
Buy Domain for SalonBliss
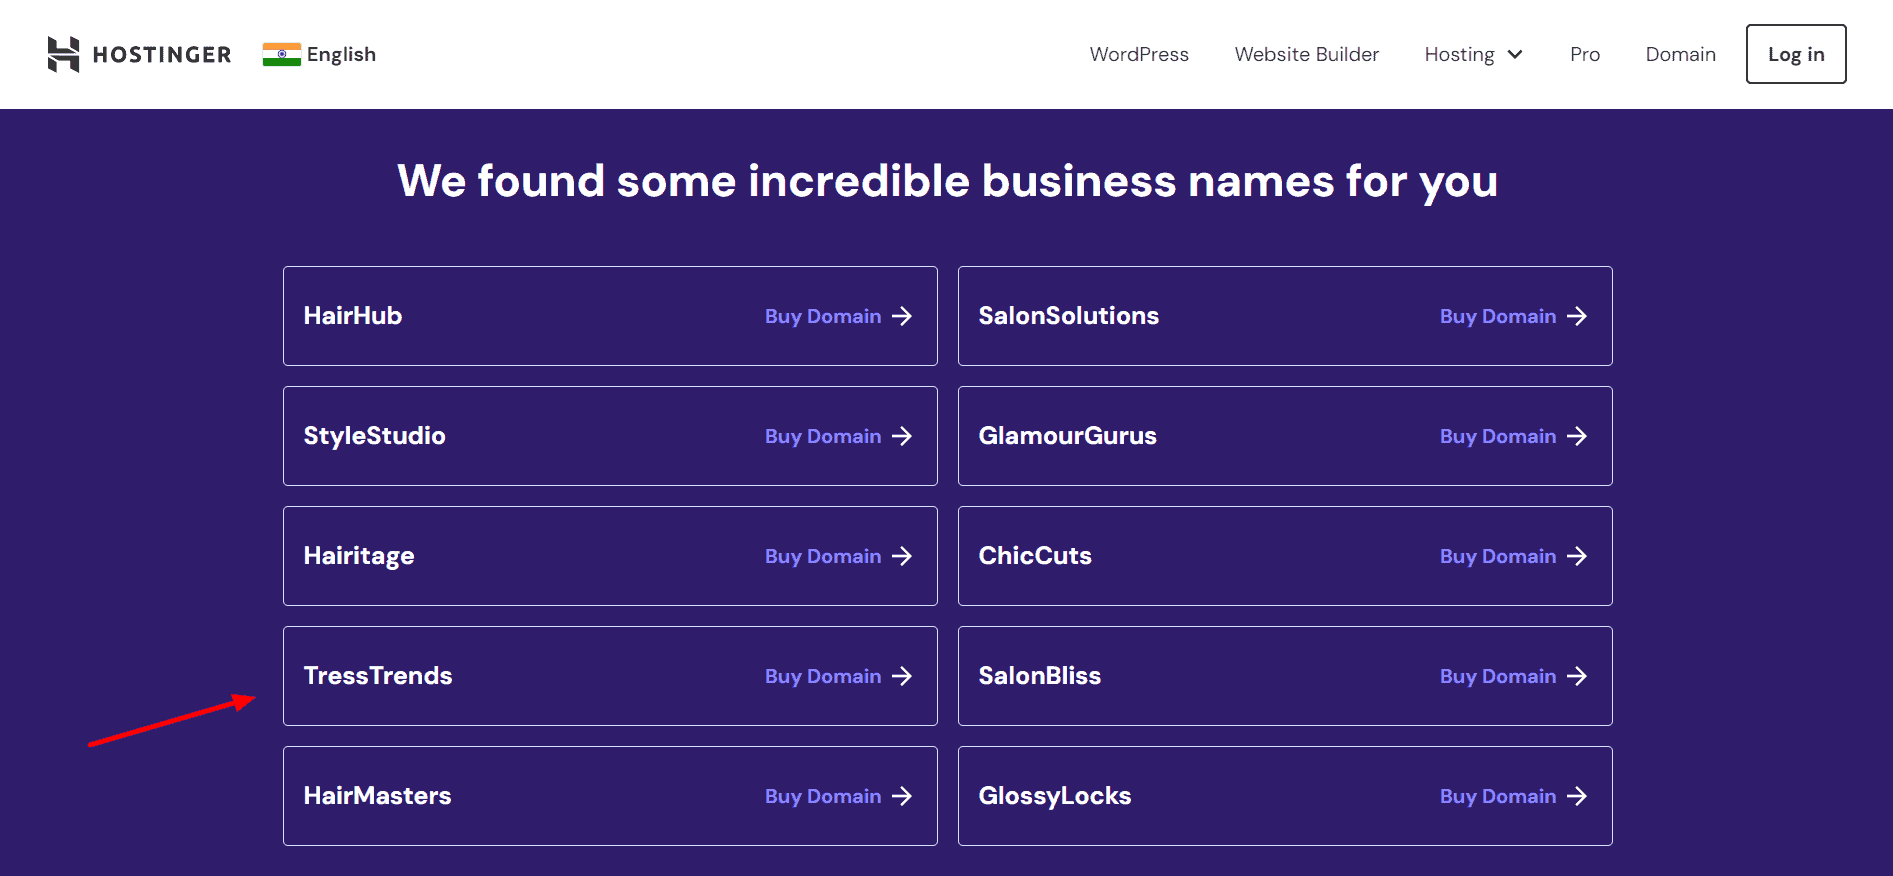(1497, 676)
